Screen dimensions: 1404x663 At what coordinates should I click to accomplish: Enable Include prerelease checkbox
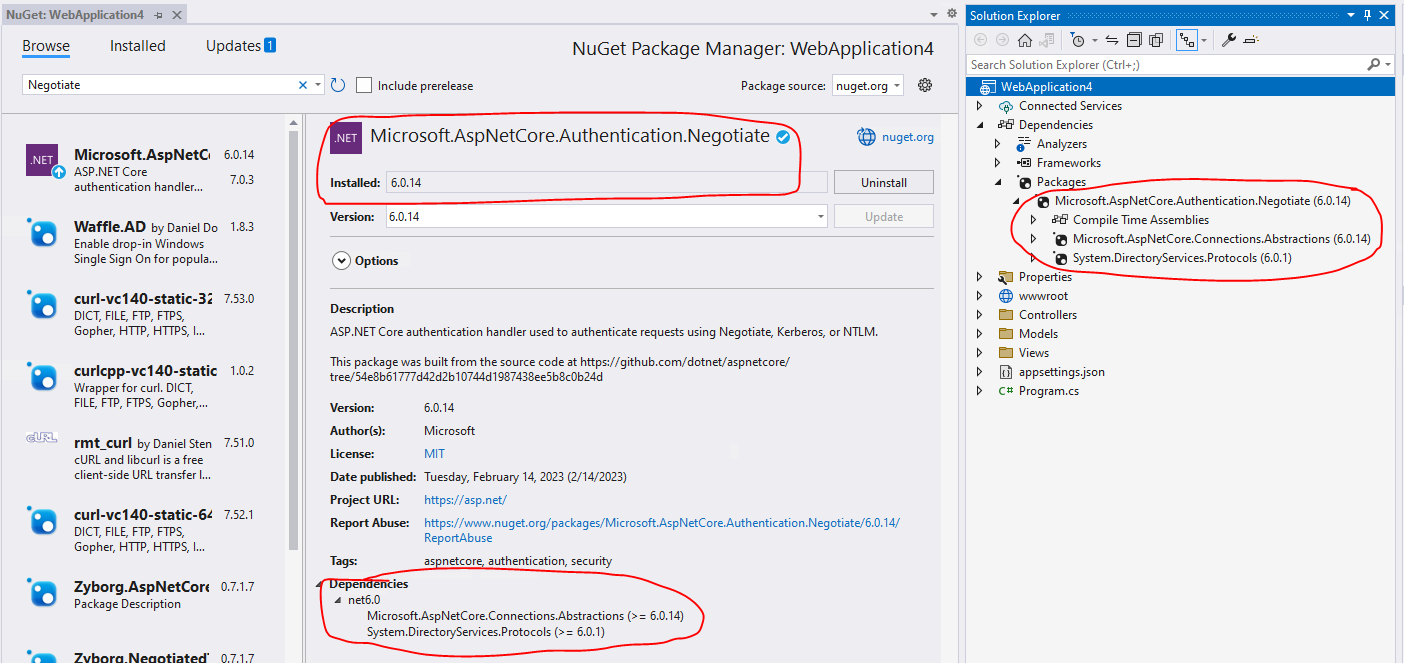(x=364, y=85)
